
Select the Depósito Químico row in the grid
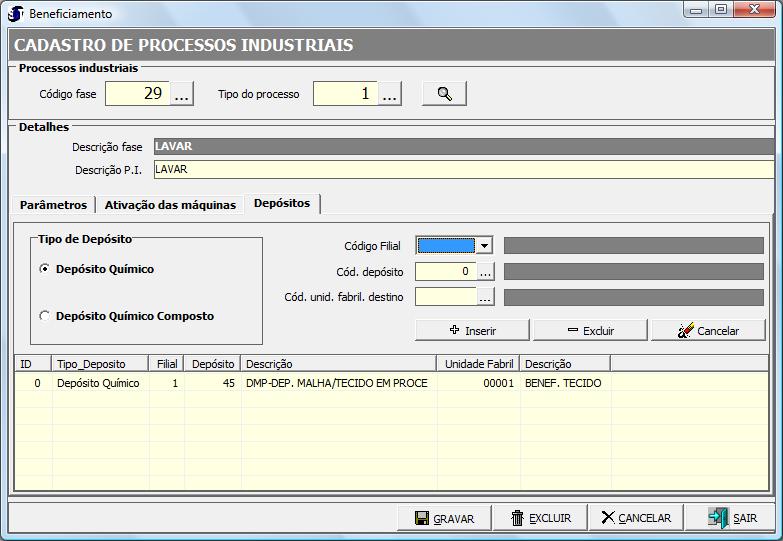[x=98, y=383]
